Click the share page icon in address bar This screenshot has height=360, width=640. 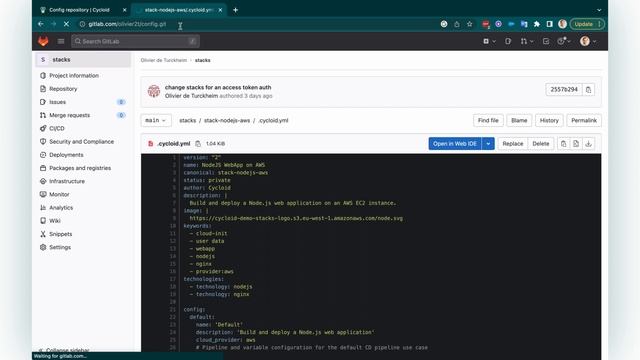457,24
